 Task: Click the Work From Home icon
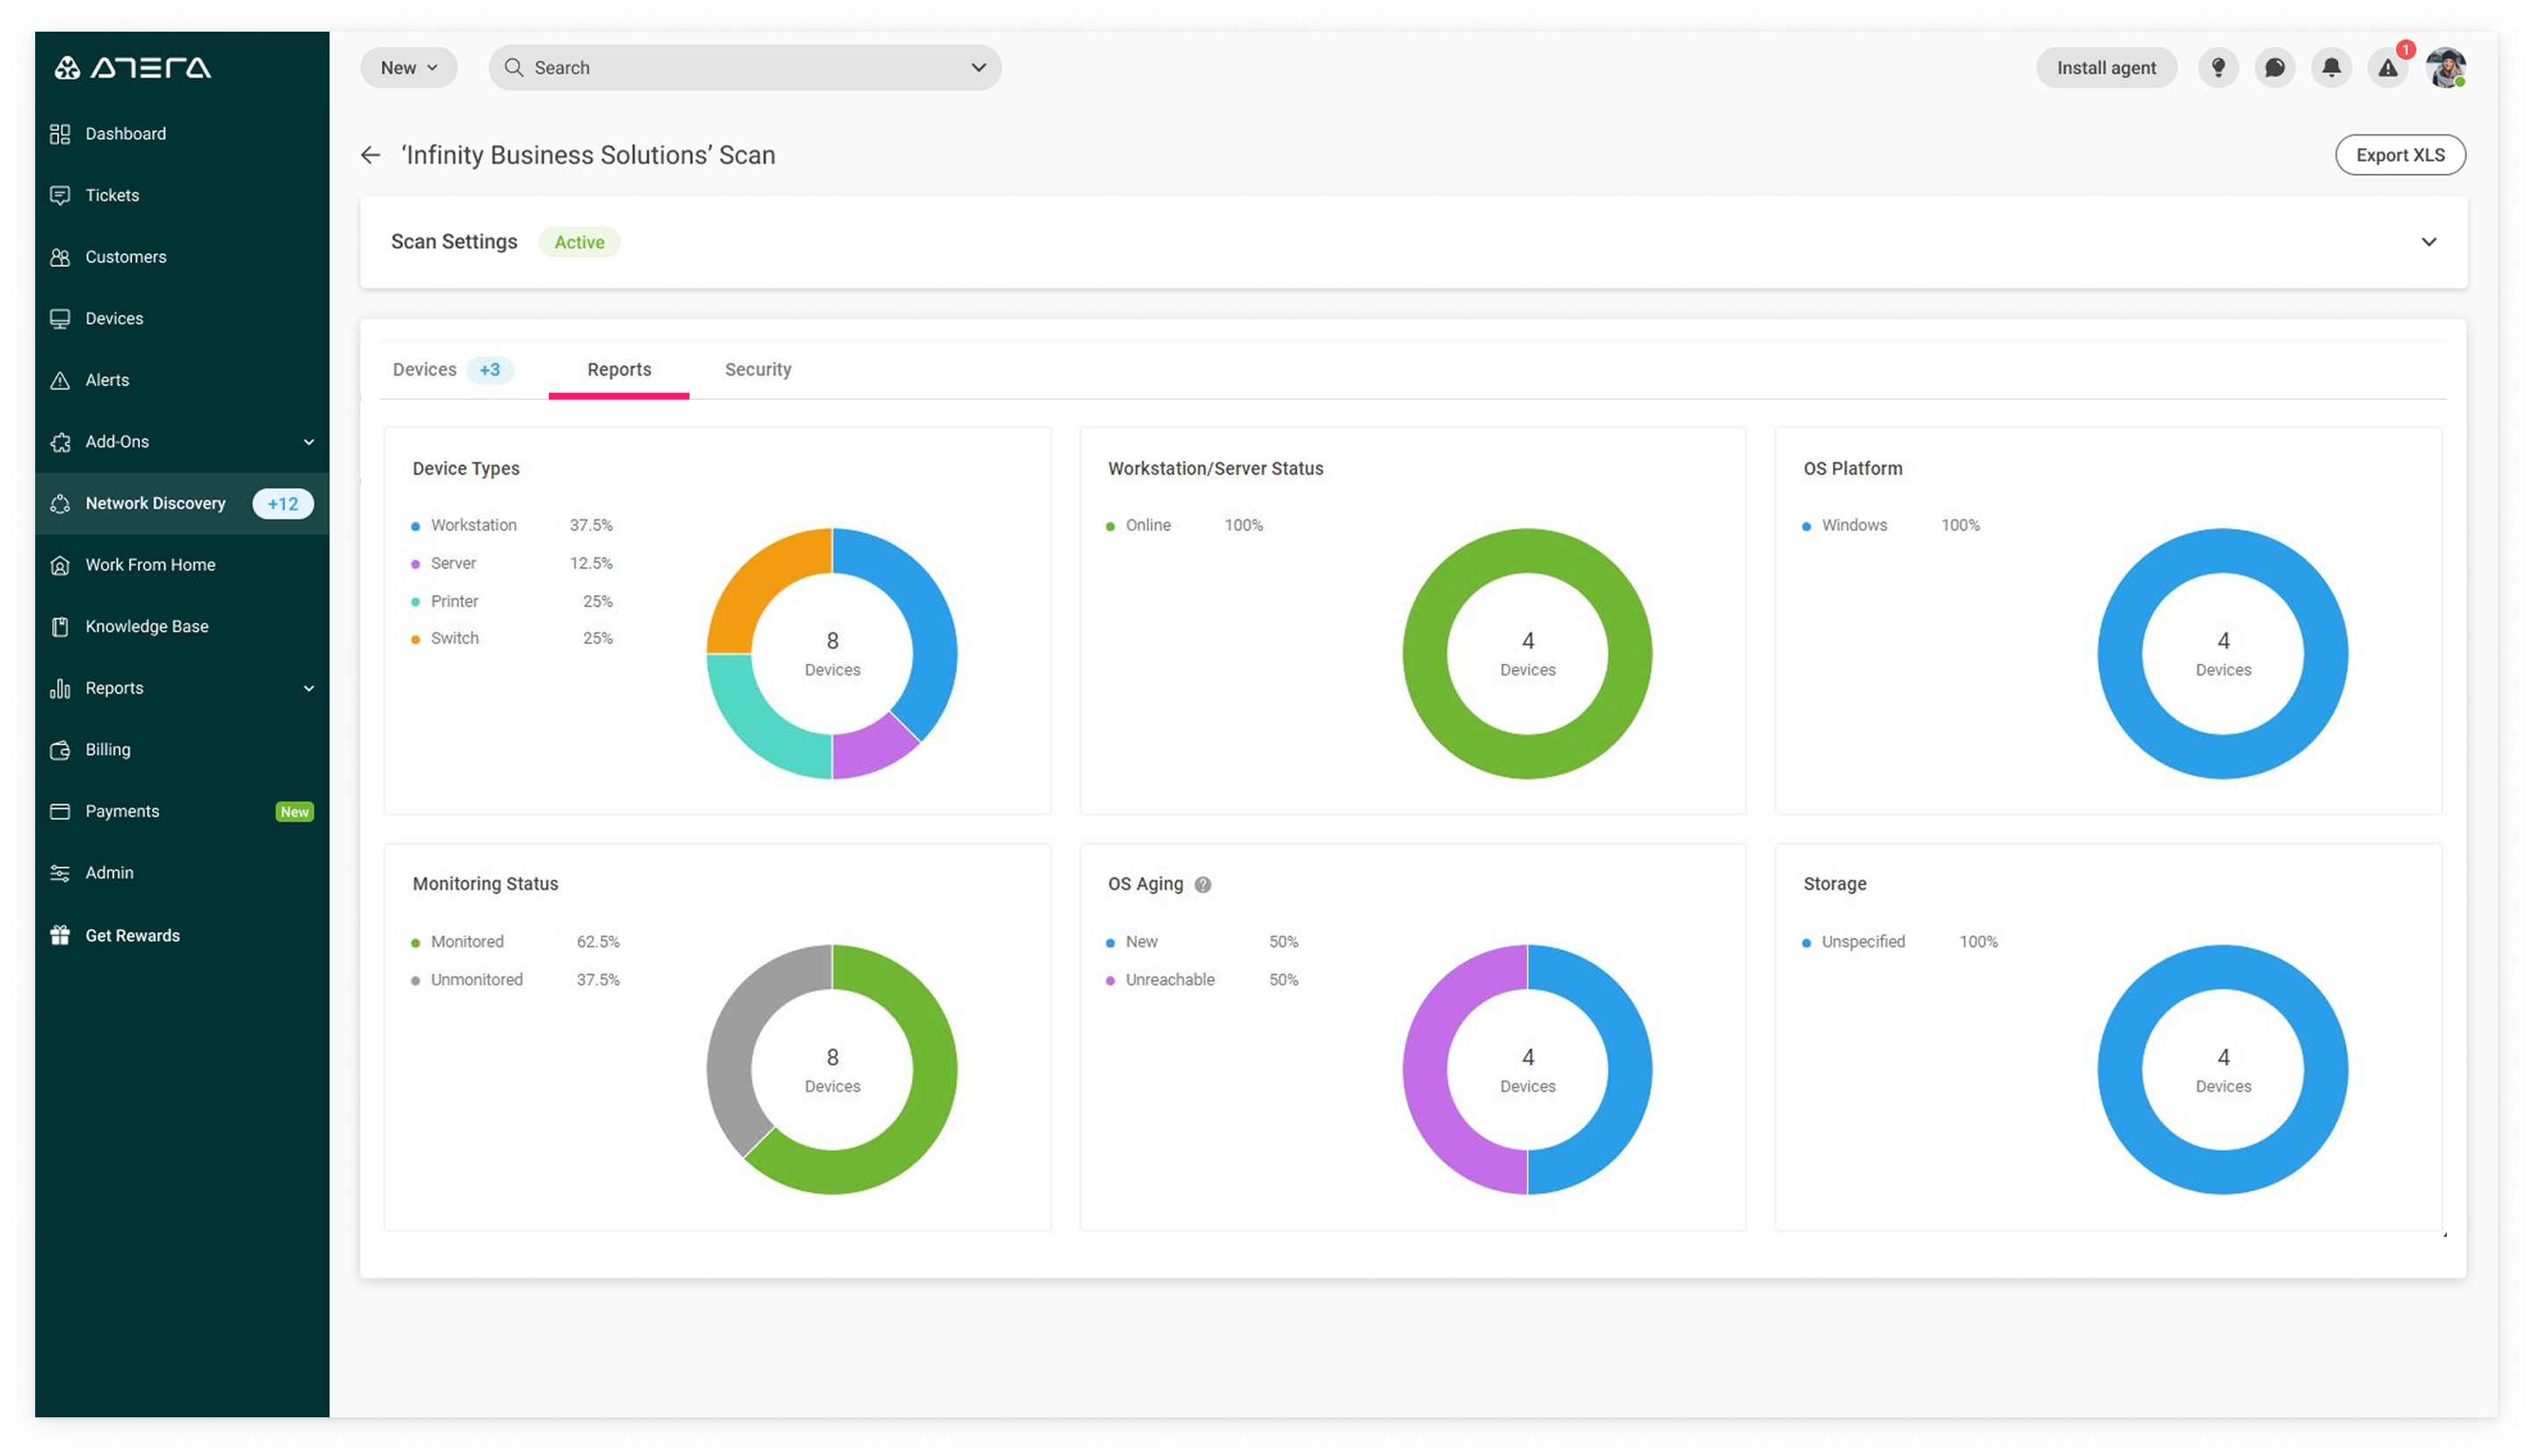60,565
